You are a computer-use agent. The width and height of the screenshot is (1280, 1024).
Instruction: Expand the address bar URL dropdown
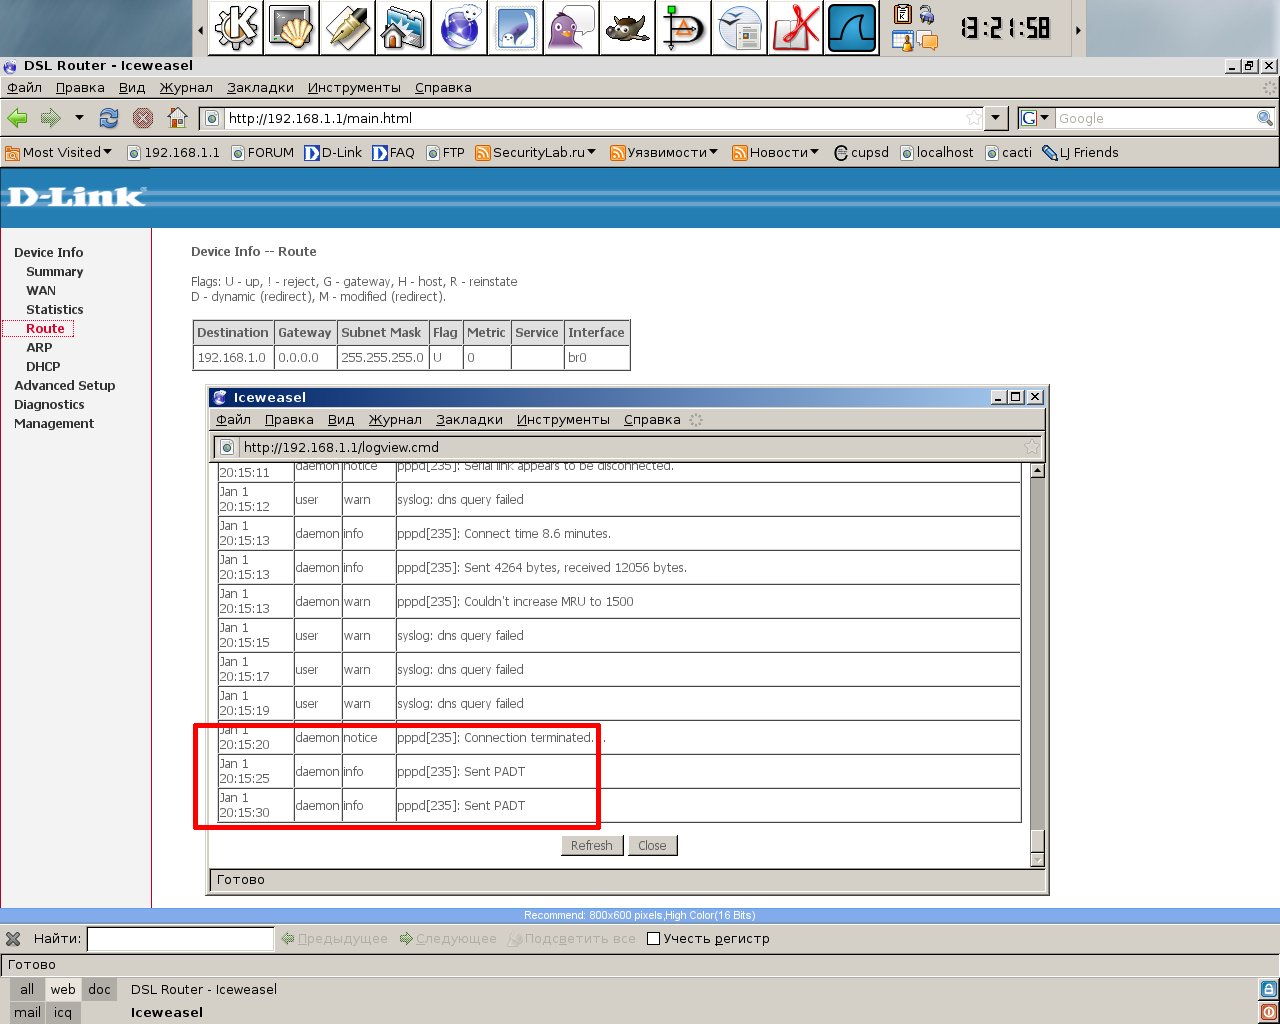pyautogui.click(x=996, y=118)
